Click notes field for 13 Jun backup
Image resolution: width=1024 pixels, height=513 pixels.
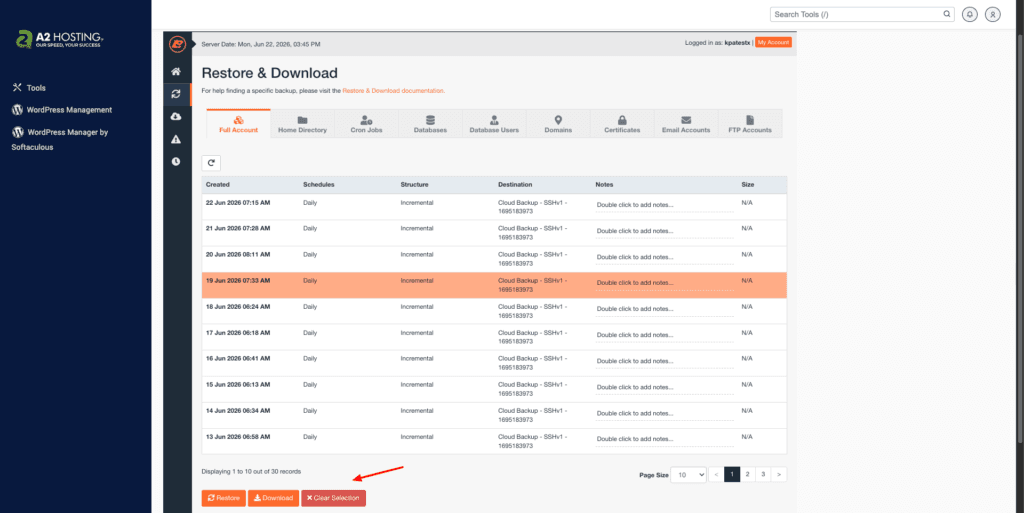pos(664,439)
